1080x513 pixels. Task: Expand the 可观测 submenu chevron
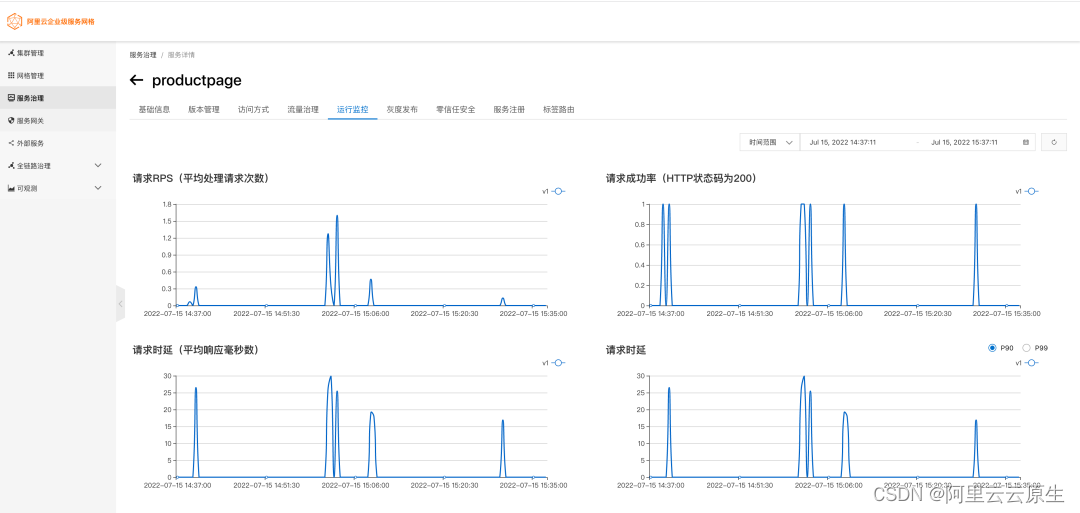(98, 188)
